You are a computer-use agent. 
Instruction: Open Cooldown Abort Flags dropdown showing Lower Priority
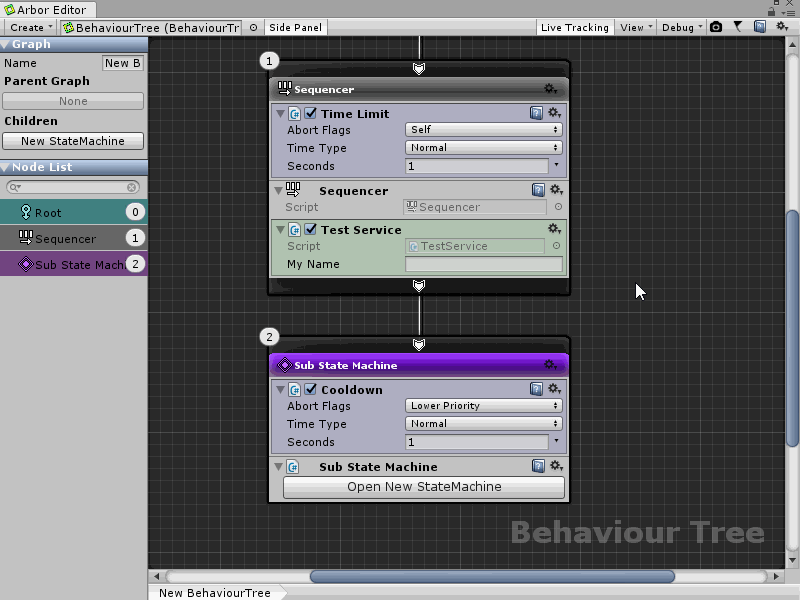pyautogui.click(x=483, y=405)
